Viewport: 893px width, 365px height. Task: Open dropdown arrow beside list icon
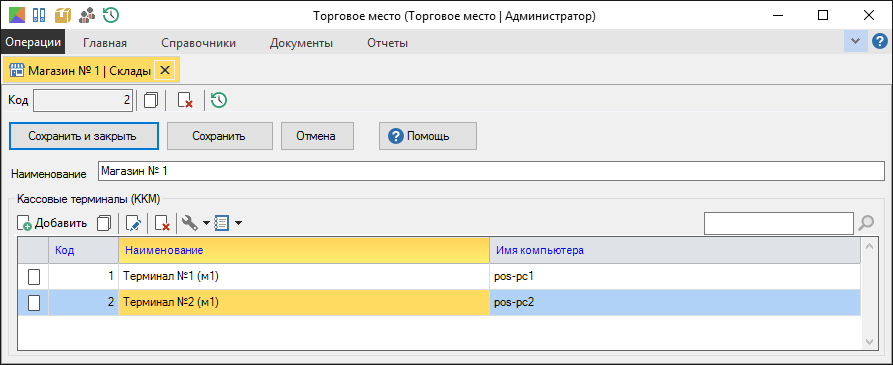[238, 223]
